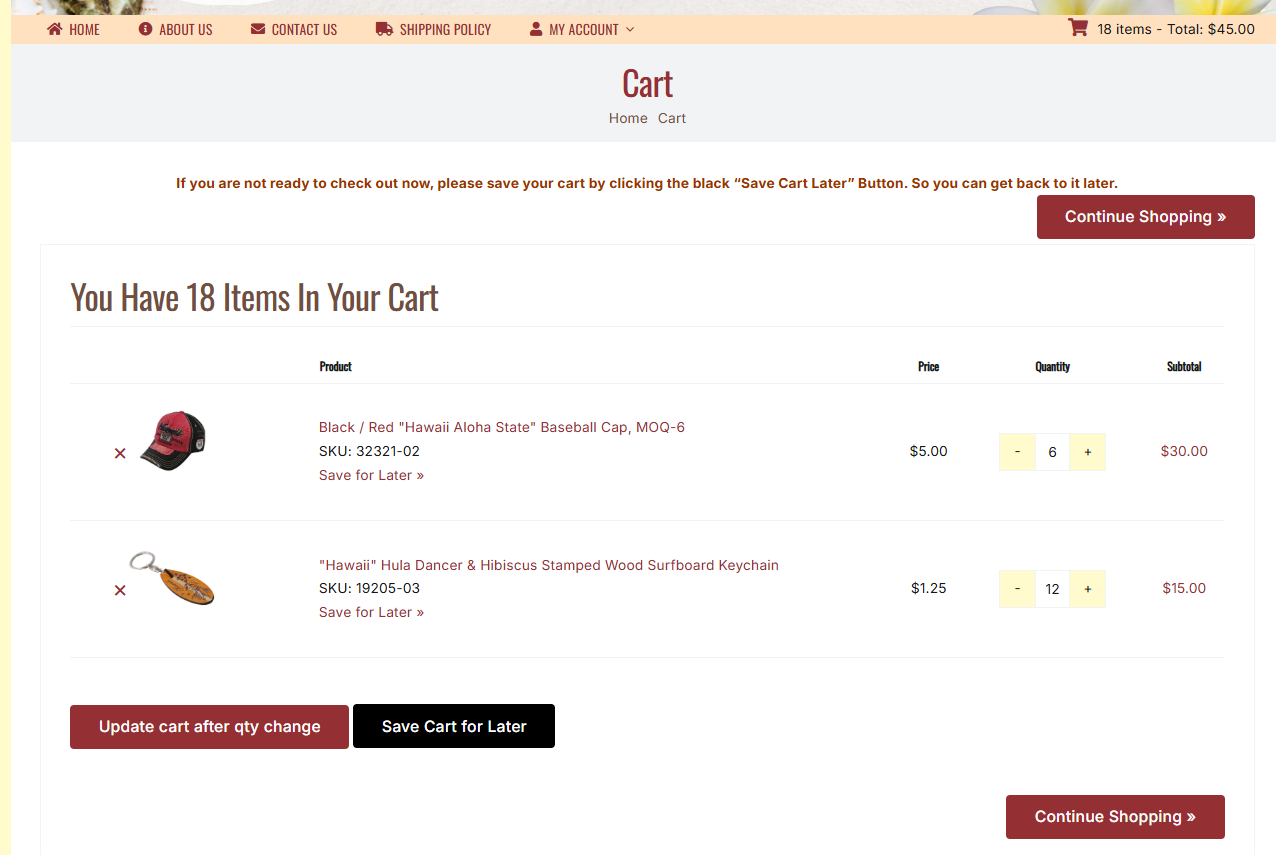Go to the About Us page
The image size is (1276, 855).
pos(176,30)
